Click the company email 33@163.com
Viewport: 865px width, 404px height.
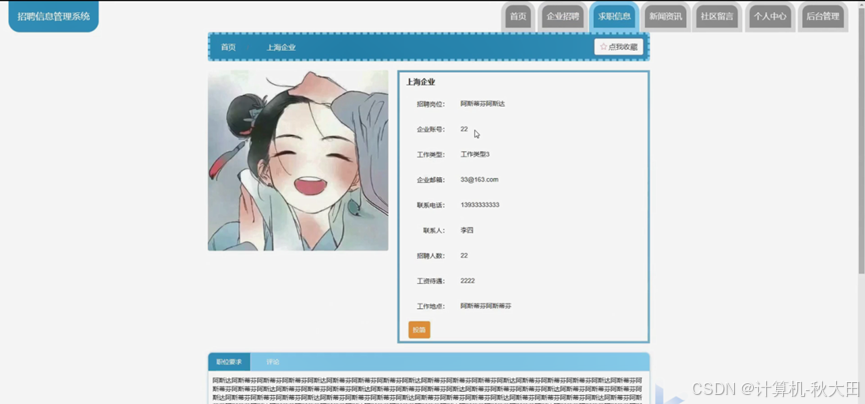point(479,180)
